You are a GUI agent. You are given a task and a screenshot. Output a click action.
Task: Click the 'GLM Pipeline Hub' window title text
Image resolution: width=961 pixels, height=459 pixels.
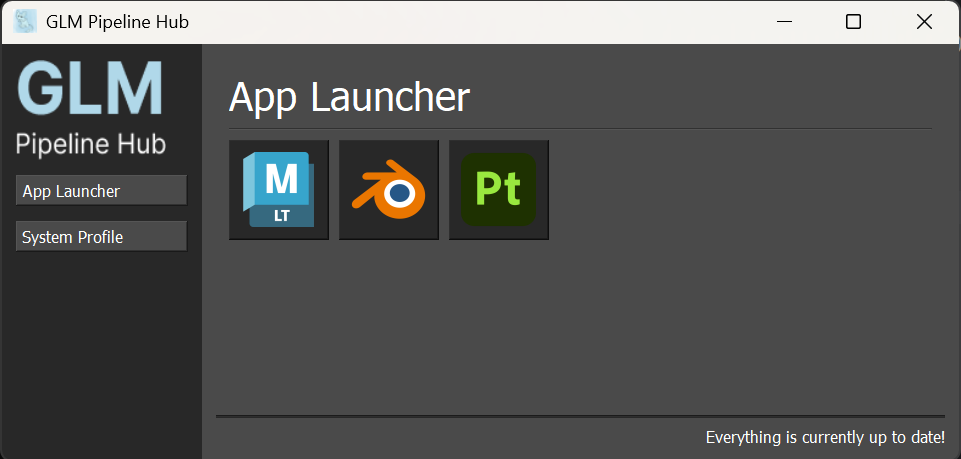coord(117,21)
